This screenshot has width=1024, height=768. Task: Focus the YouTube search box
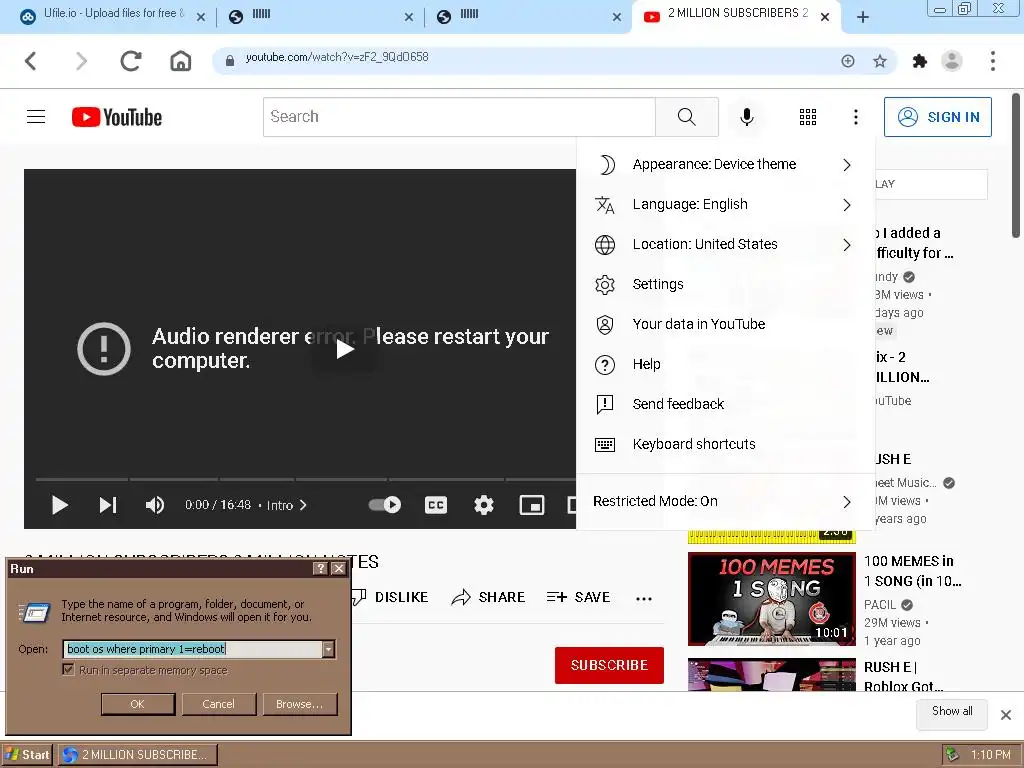(x=459, y=117)
